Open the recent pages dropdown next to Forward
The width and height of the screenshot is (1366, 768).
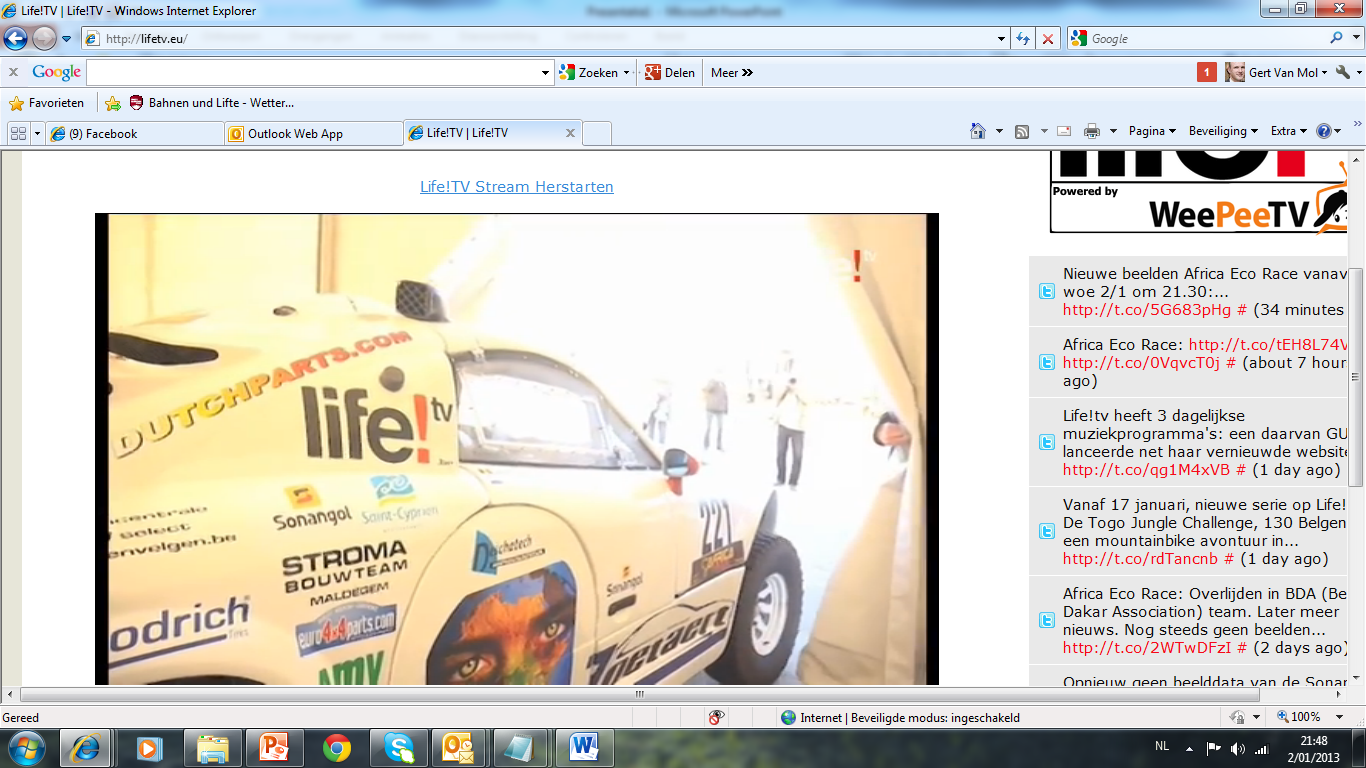click(x=67, y=39)
